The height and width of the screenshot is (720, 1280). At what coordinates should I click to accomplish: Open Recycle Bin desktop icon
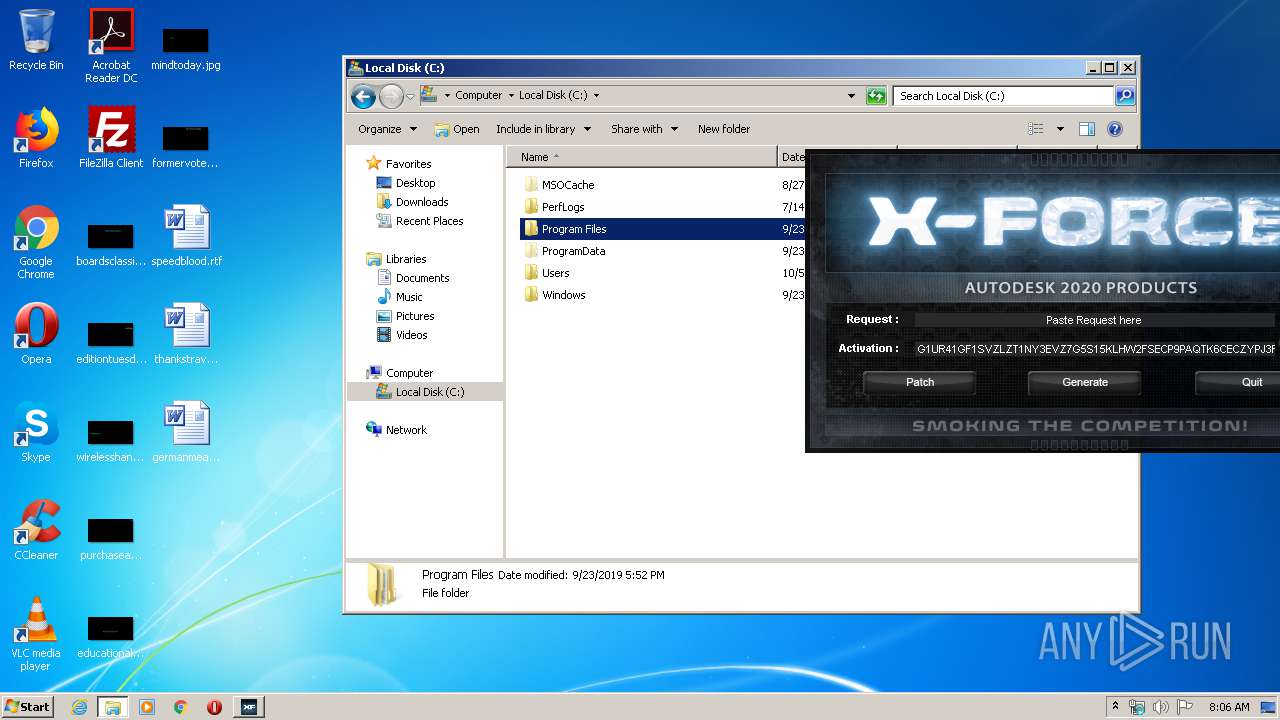tap(36, 40)
